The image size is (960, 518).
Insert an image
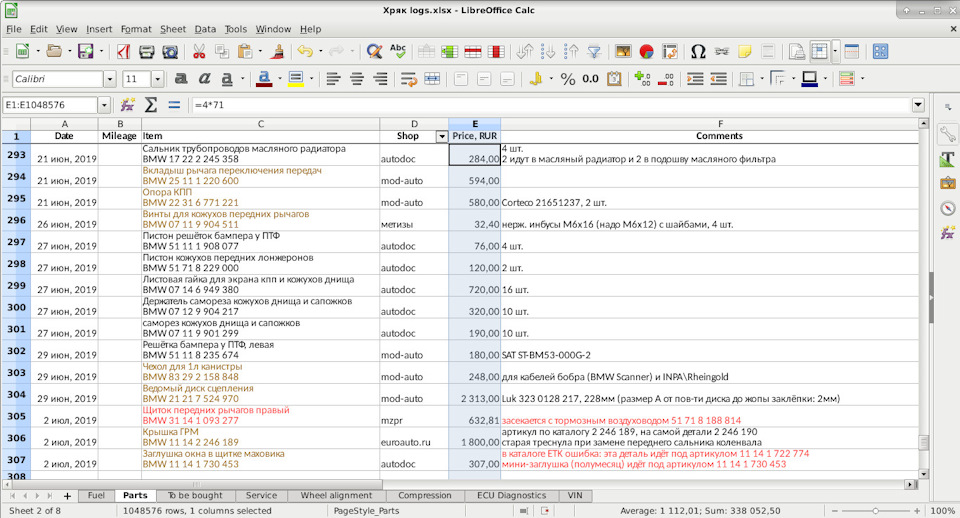[x=623, y=51]
